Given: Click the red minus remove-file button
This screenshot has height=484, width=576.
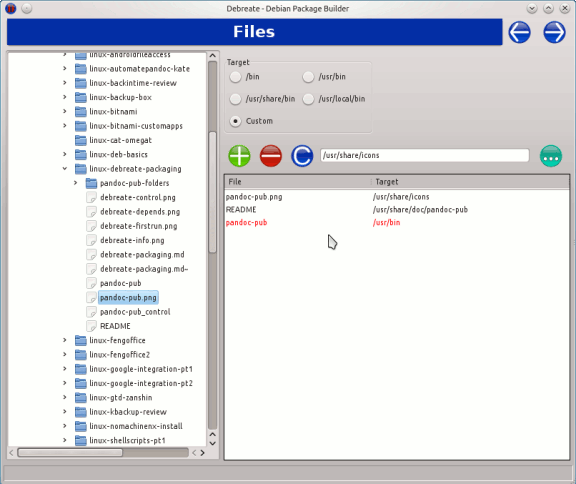Looking at the screenshot, I should 271,156.
